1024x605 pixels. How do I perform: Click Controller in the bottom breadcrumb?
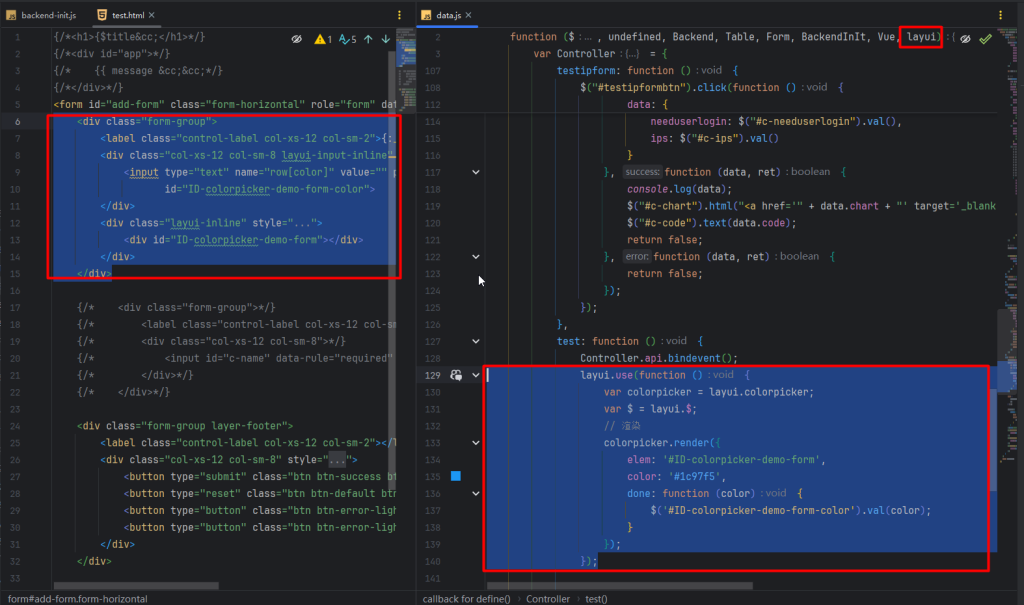pyautogui.click(x=548, y=598)
